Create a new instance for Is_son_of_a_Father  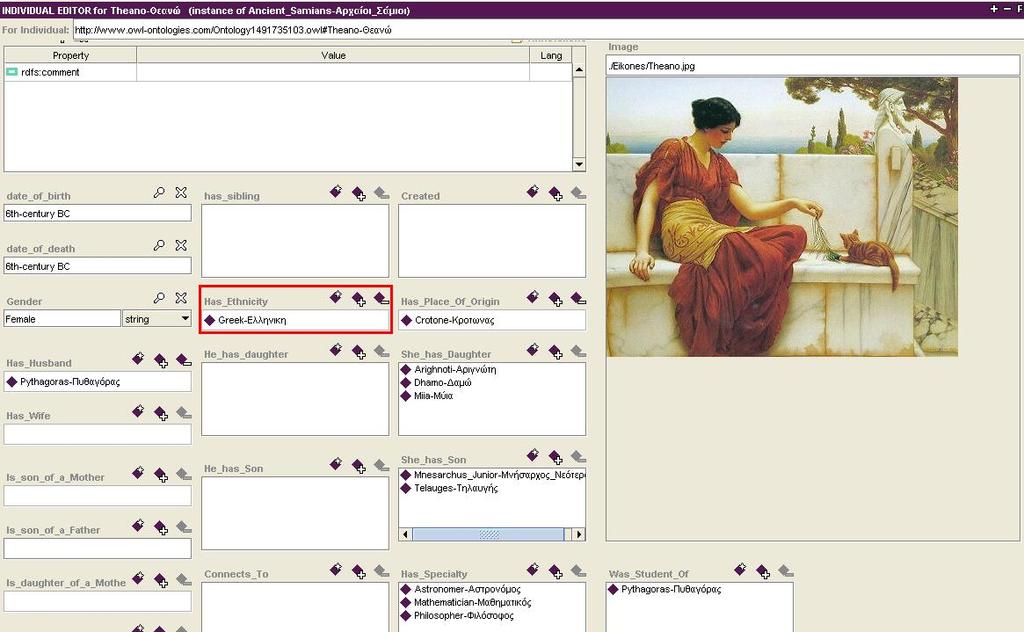tap(138, 526)
